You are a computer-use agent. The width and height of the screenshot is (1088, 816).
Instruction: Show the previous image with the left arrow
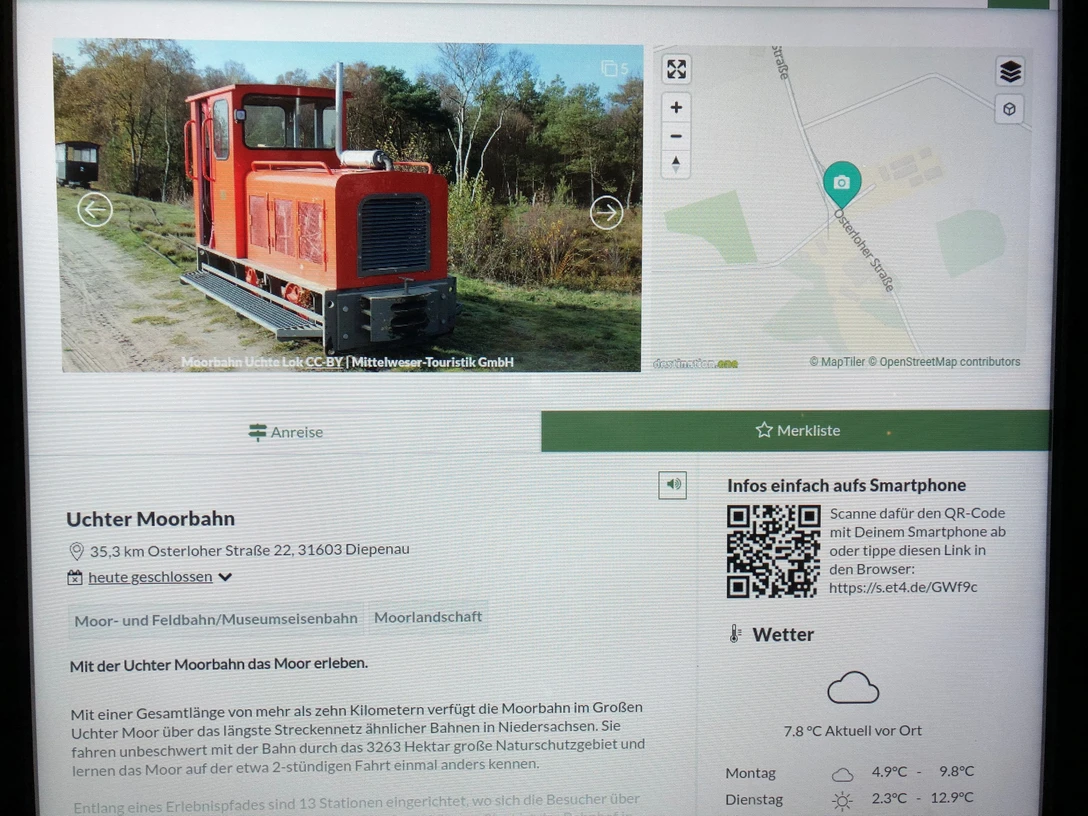(x=94, y=210)
